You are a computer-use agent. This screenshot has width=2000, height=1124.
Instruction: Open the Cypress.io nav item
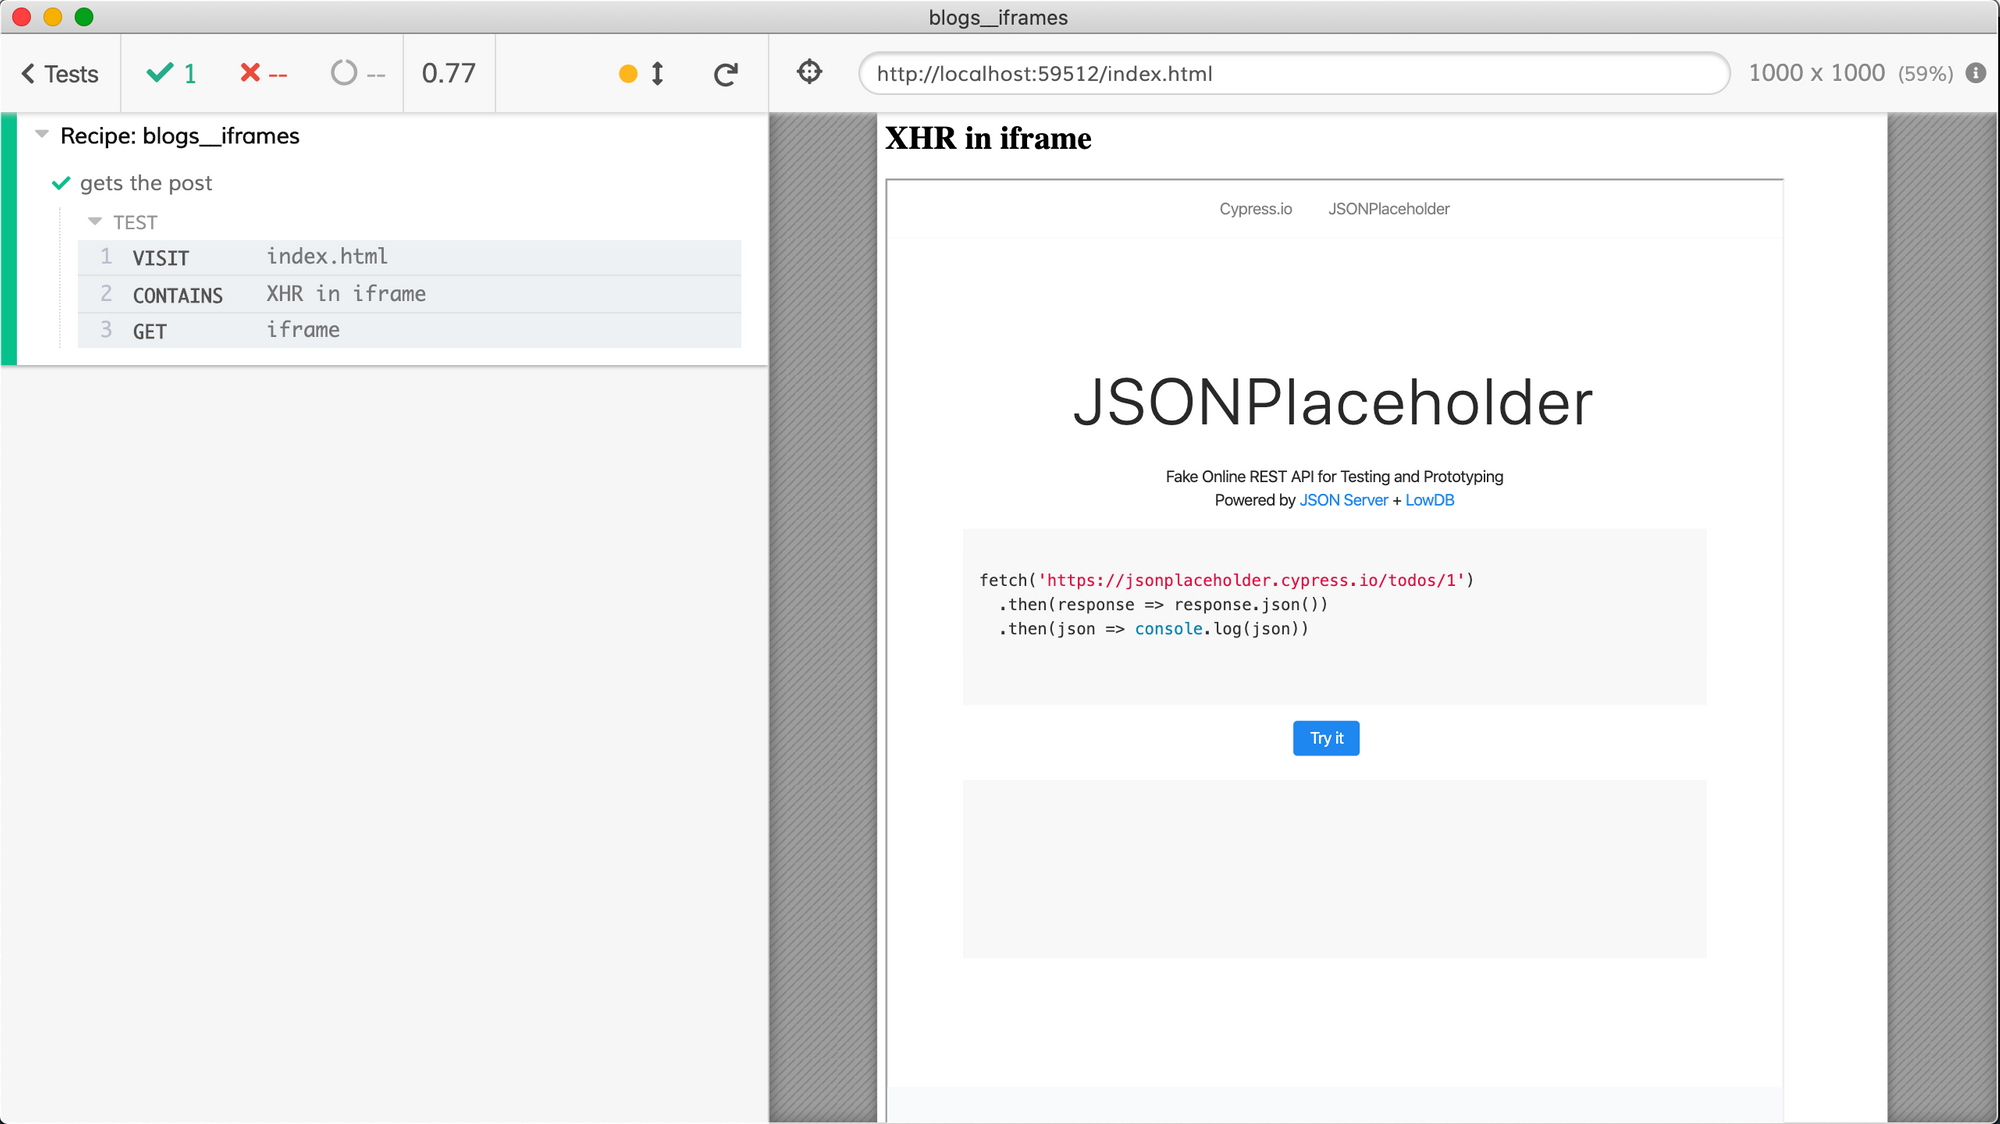(1255, 209)
